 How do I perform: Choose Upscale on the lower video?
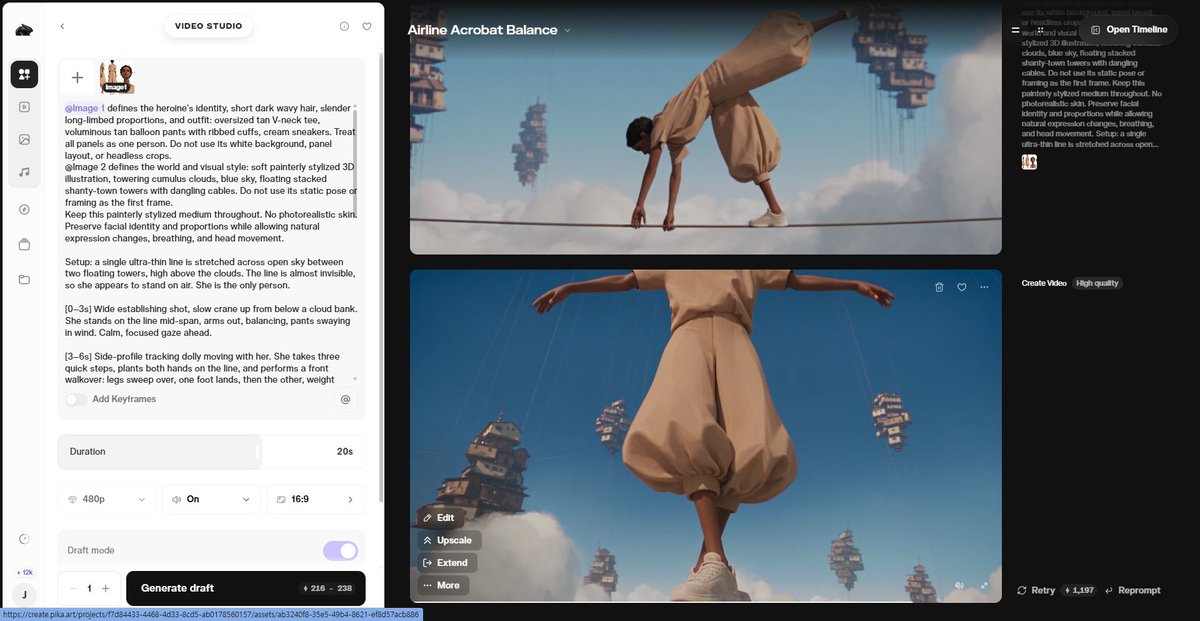click(x=447, y=540)
